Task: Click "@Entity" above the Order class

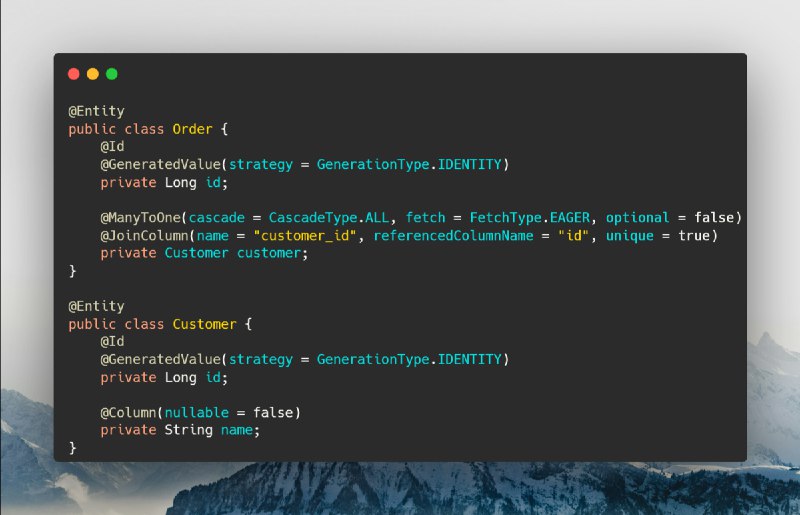Action: tap(96, 111)
